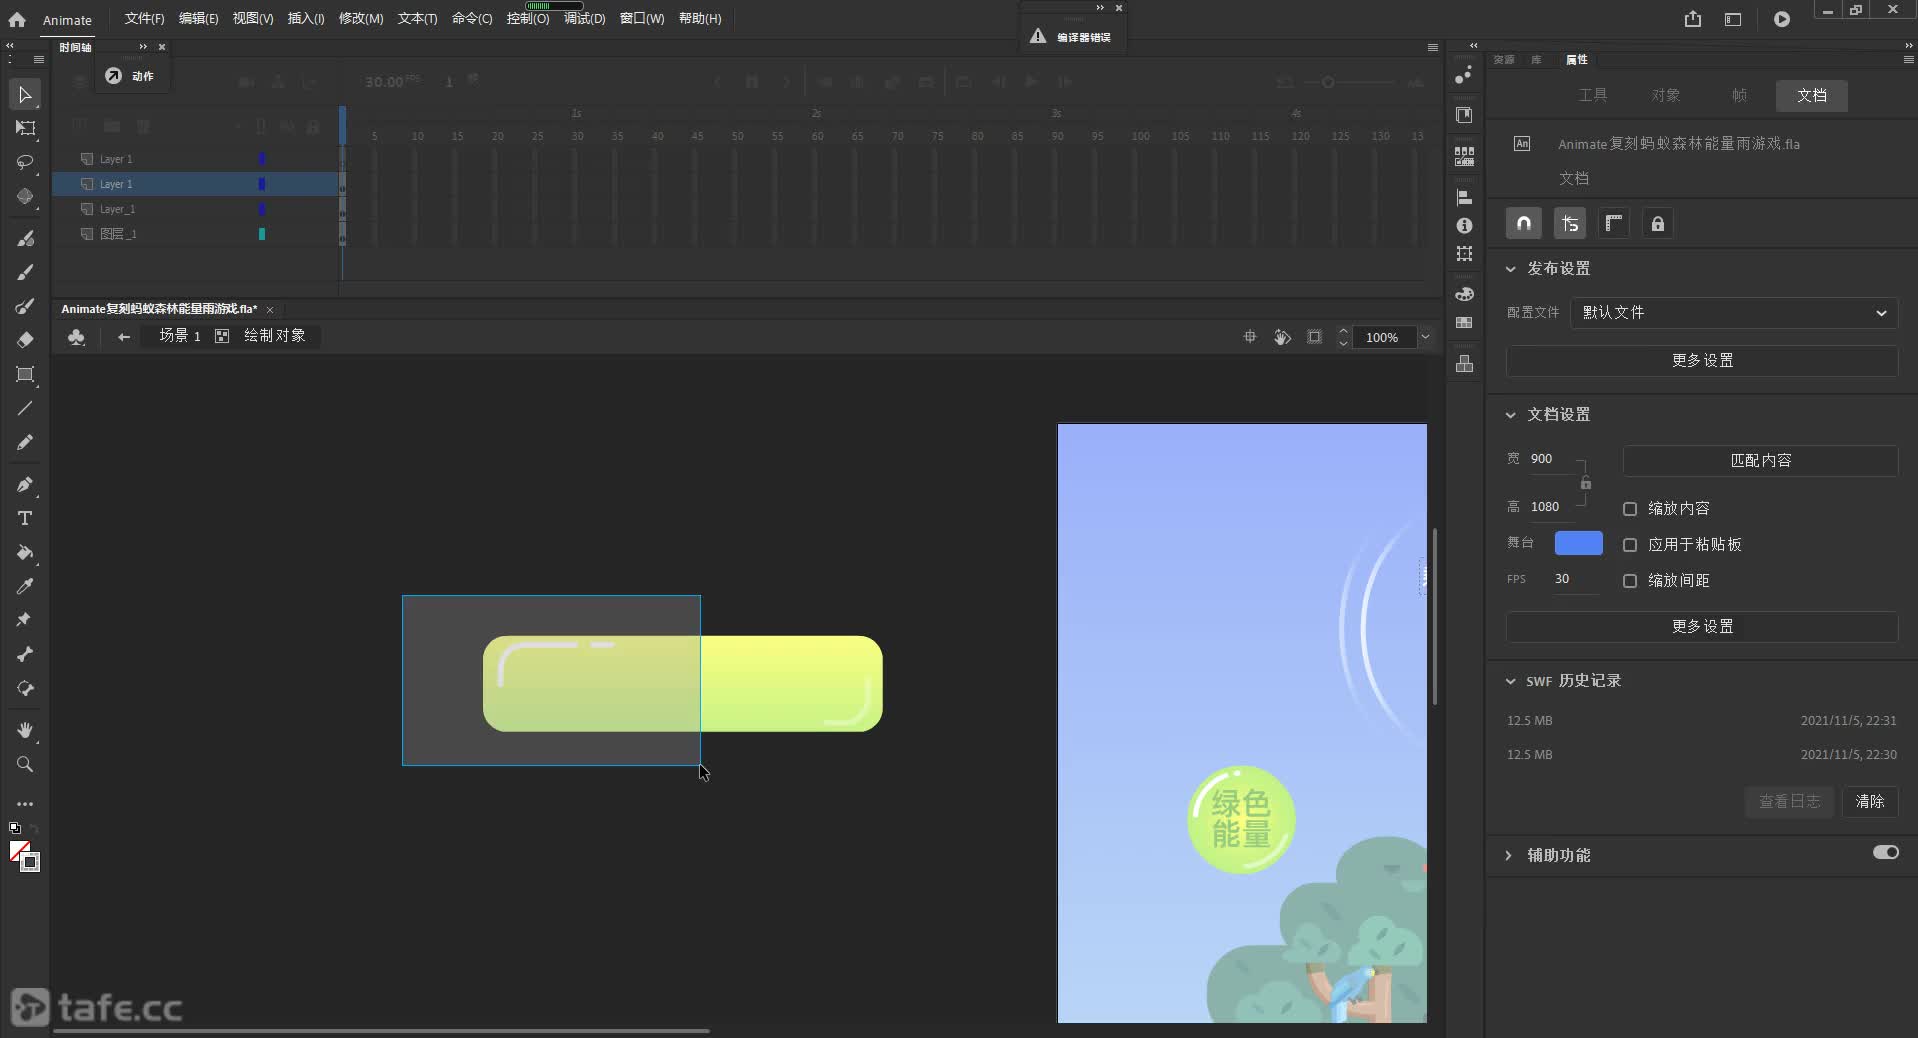The width and height of the screenshot is (1918, 1038).
Task: Select the Pen tool
Action: point(25,484)
